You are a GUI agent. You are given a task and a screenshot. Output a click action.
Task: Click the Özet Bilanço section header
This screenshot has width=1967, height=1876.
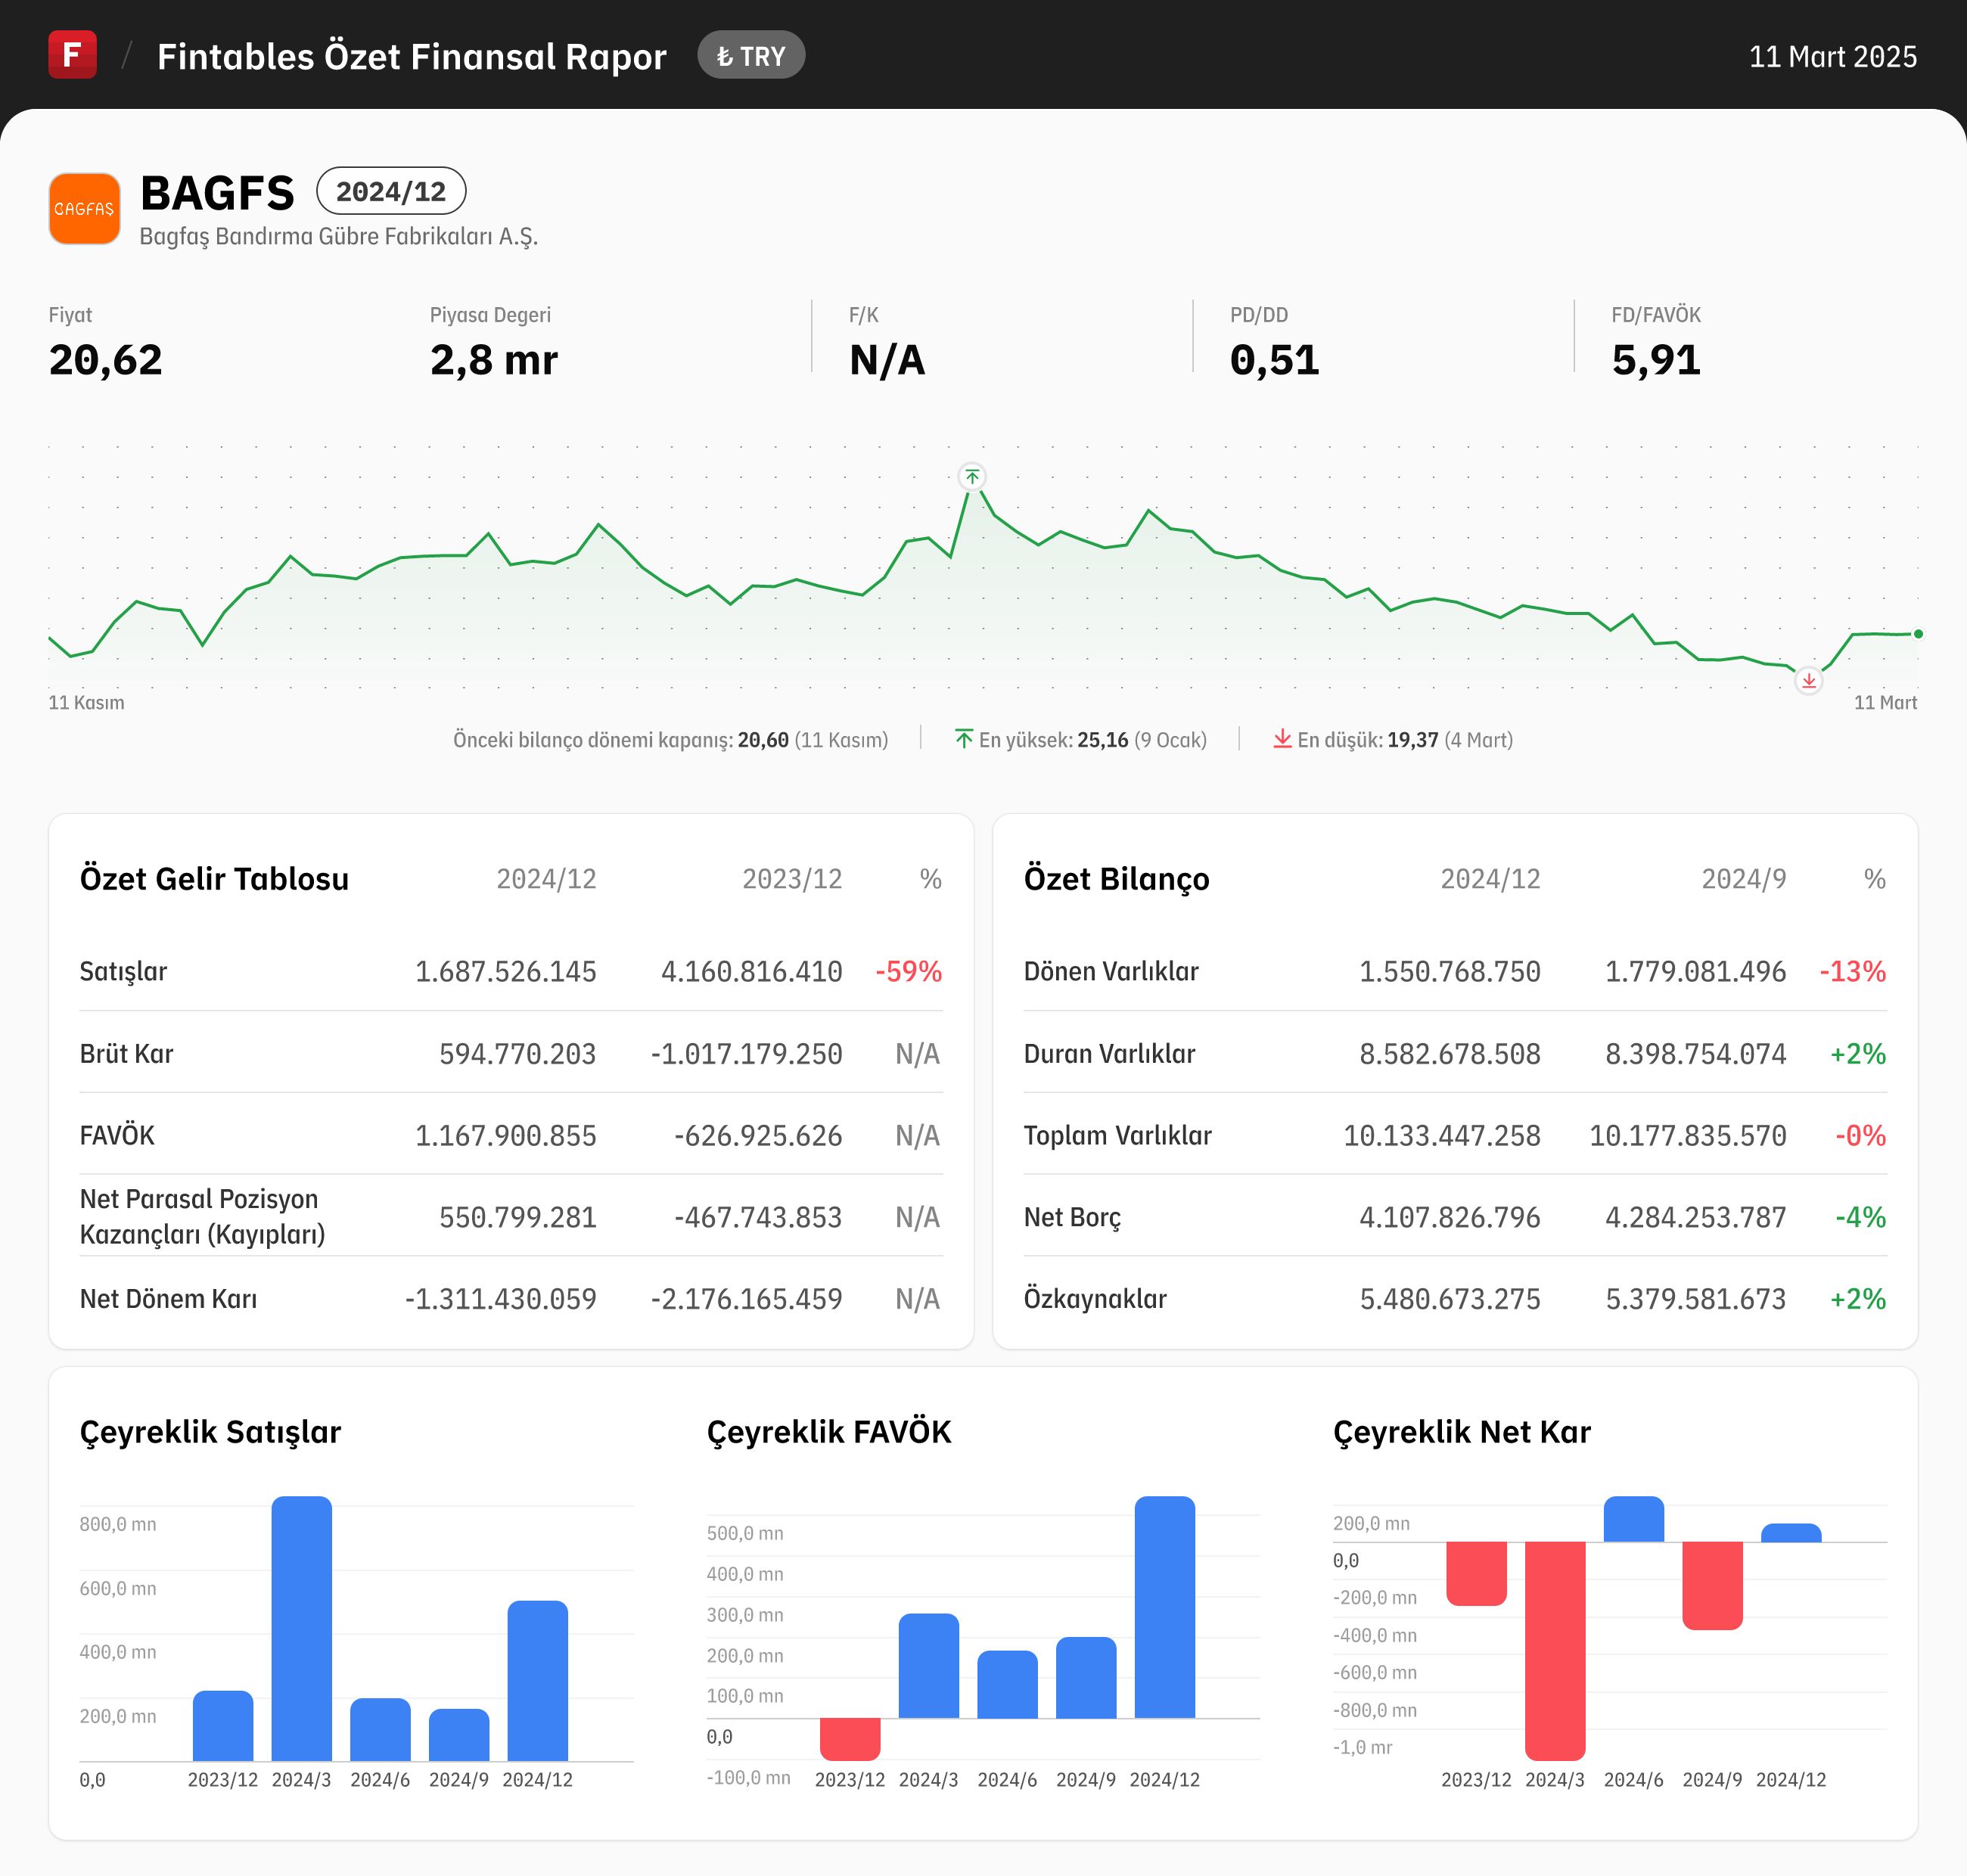click(x=1116, y=879)
